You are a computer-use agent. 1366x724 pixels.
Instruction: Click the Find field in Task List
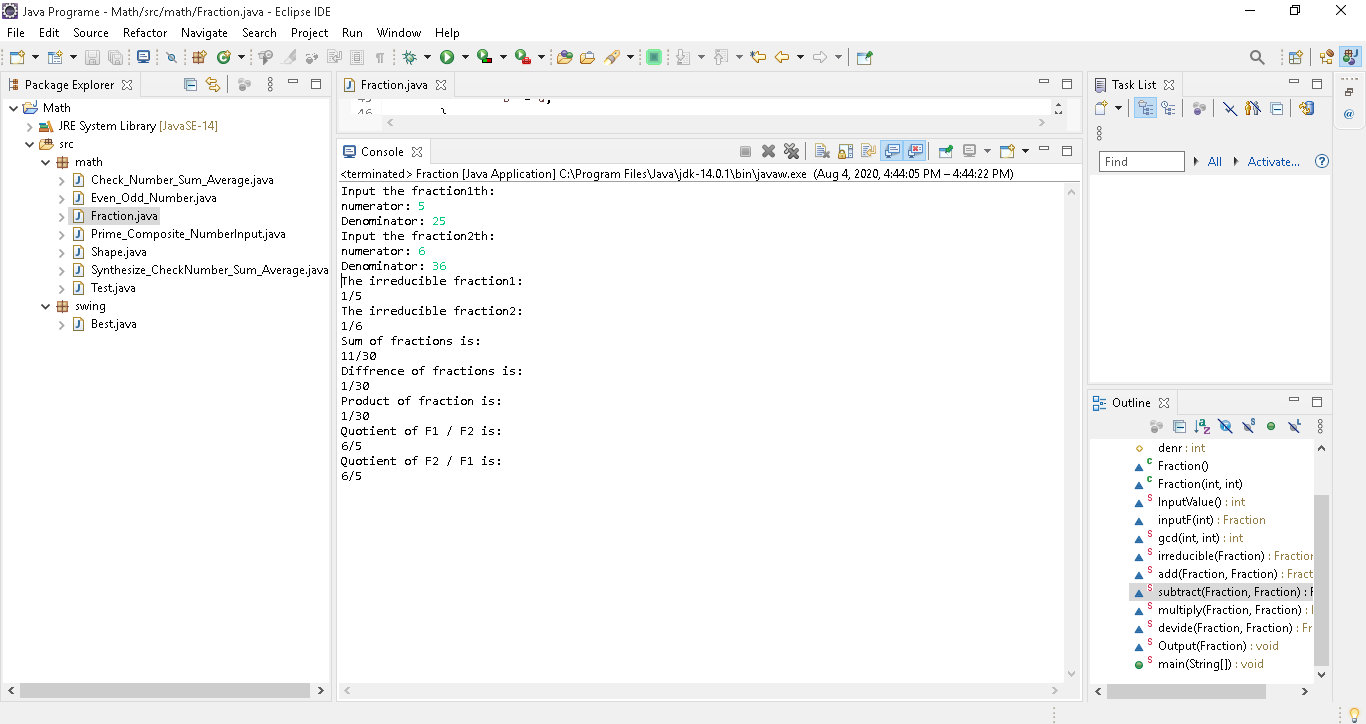(x=1141, y=161)
